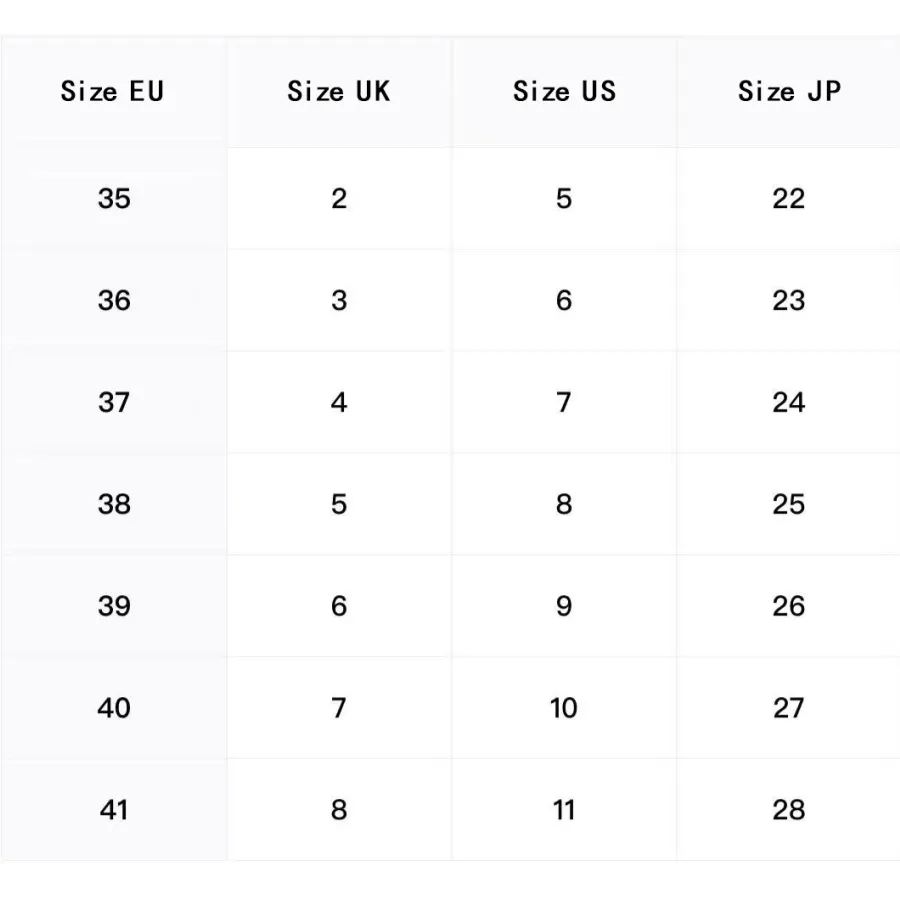Click the Size UK column header

click(338, 92)
